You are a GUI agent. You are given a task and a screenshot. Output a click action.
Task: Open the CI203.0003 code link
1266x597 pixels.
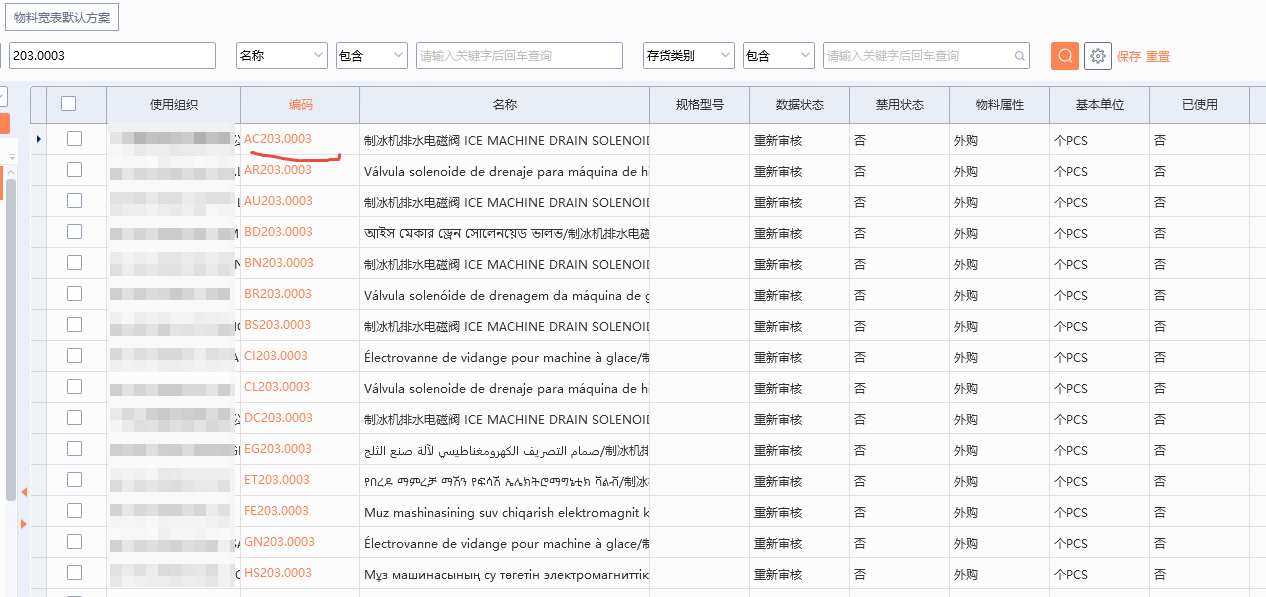click(x=276, y=356)
